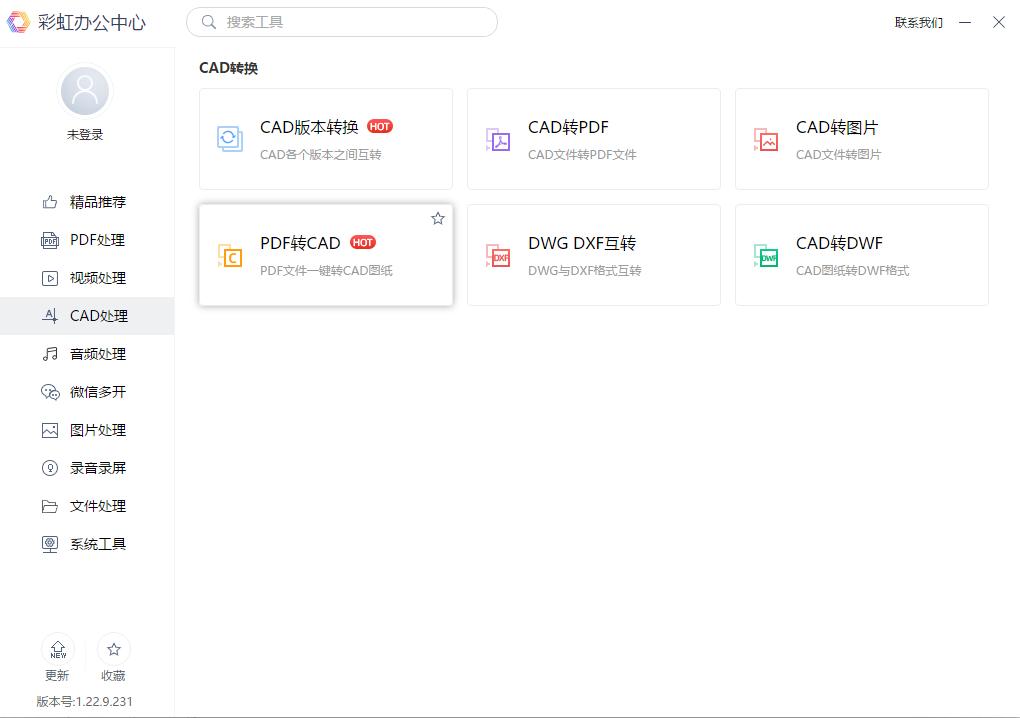The width and height of the screenshot is (1020, 718).
Task: Click description CAD文件转PDF文件
Action: [x=582, y=155]
